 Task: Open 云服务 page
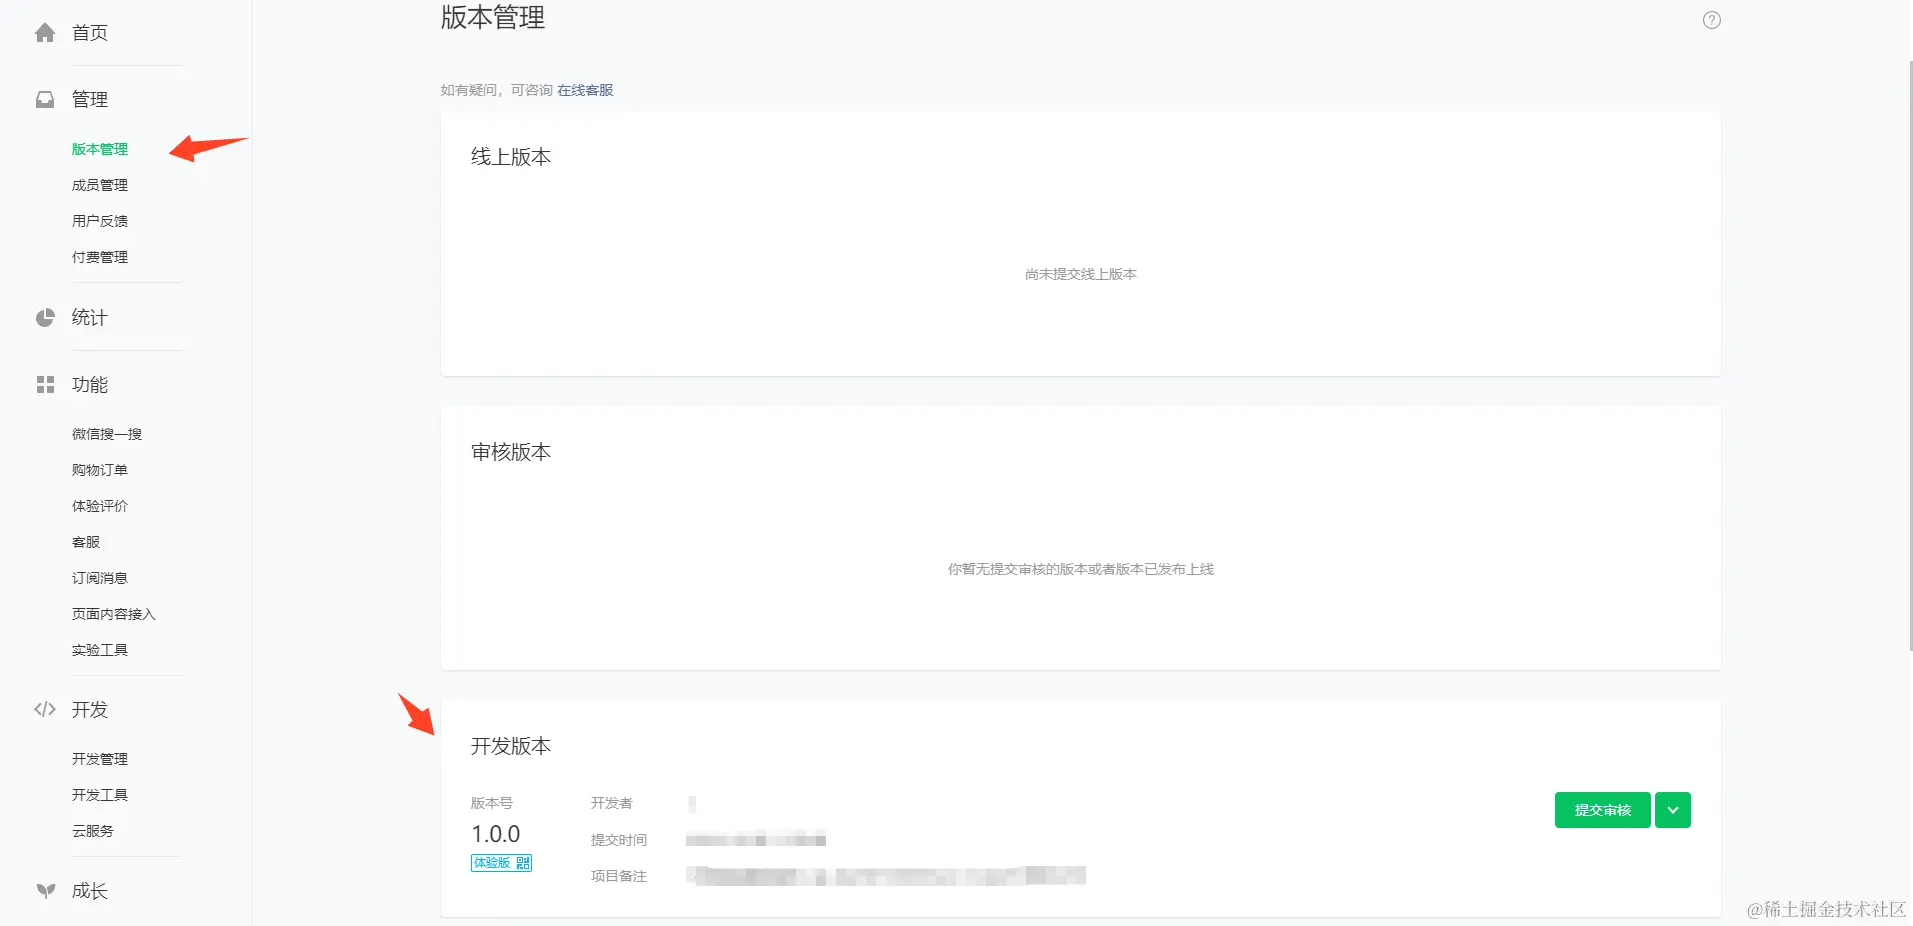tap(93, 831)
